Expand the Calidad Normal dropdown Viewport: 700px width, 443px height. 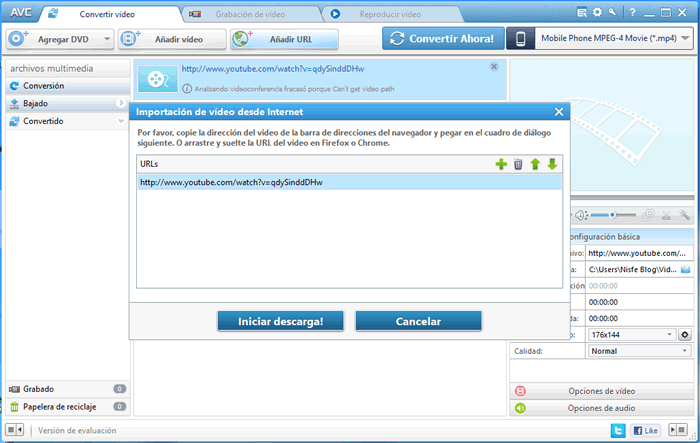[685, 352]
